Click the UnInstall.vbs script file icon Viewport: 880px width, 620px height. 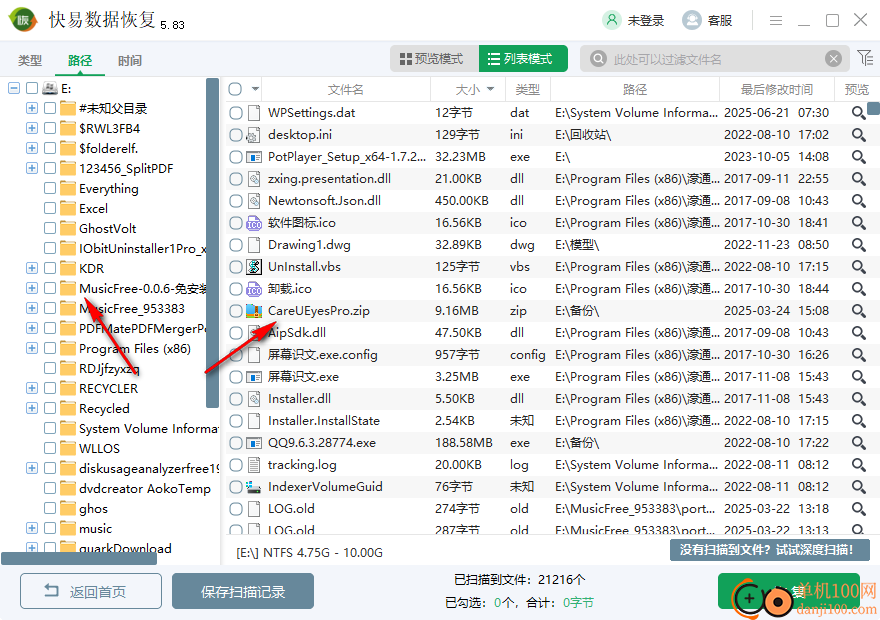[x=254, y=267]
